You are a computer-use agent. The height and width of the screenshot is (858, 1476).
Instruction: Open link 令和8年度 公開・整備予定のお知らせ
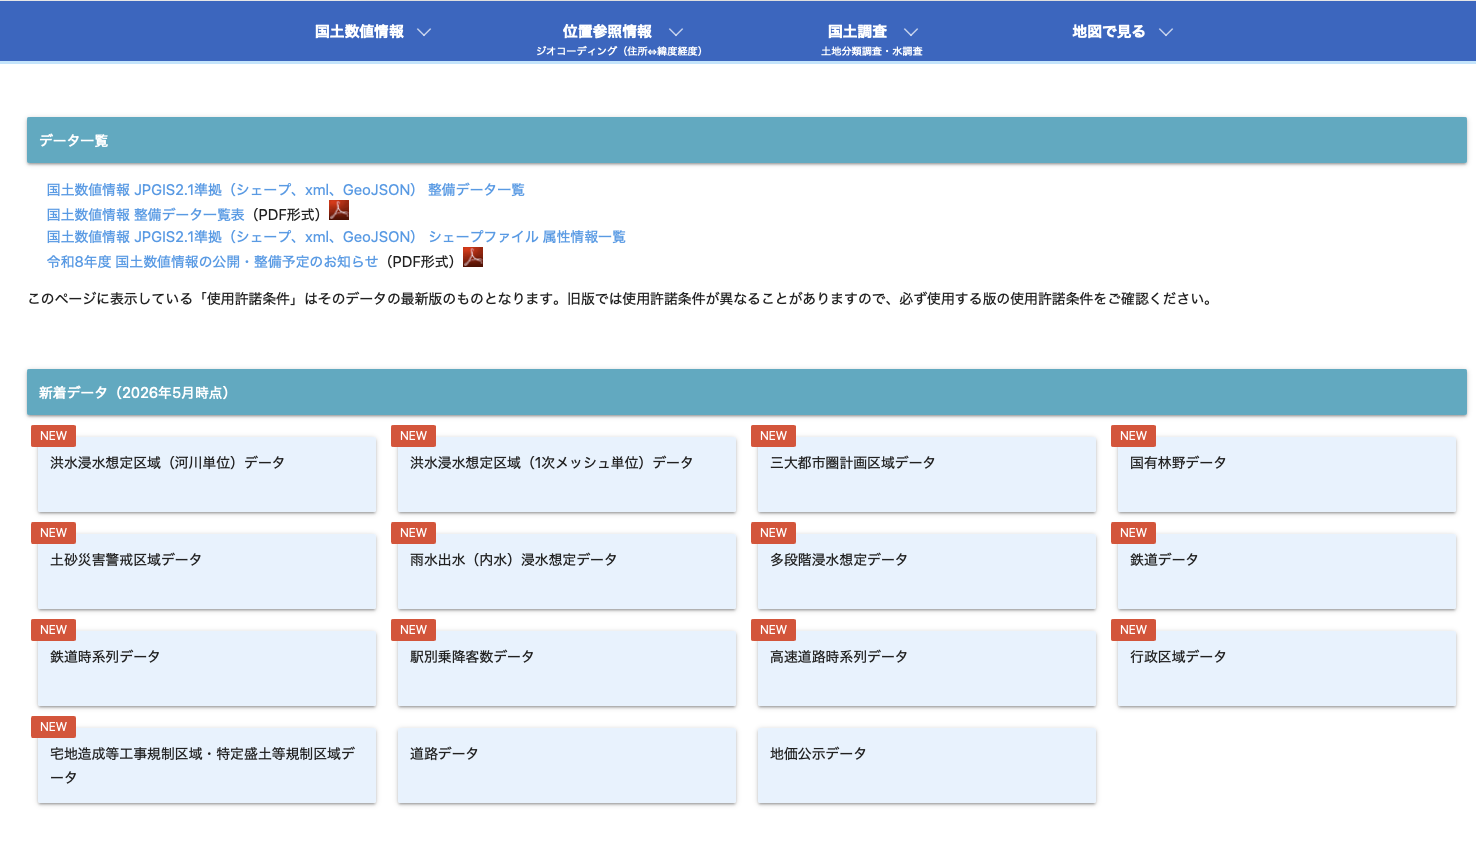pyautogui.click(x=212, y=262)
